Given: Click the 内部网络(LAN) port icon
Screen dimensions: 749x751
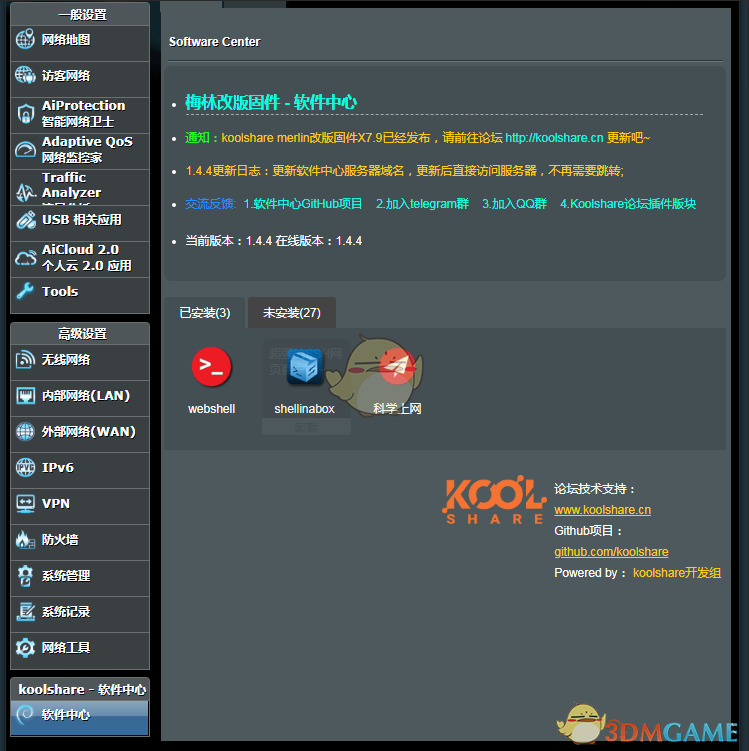Looking at the screenshot, I should click(x=25, y=396).
